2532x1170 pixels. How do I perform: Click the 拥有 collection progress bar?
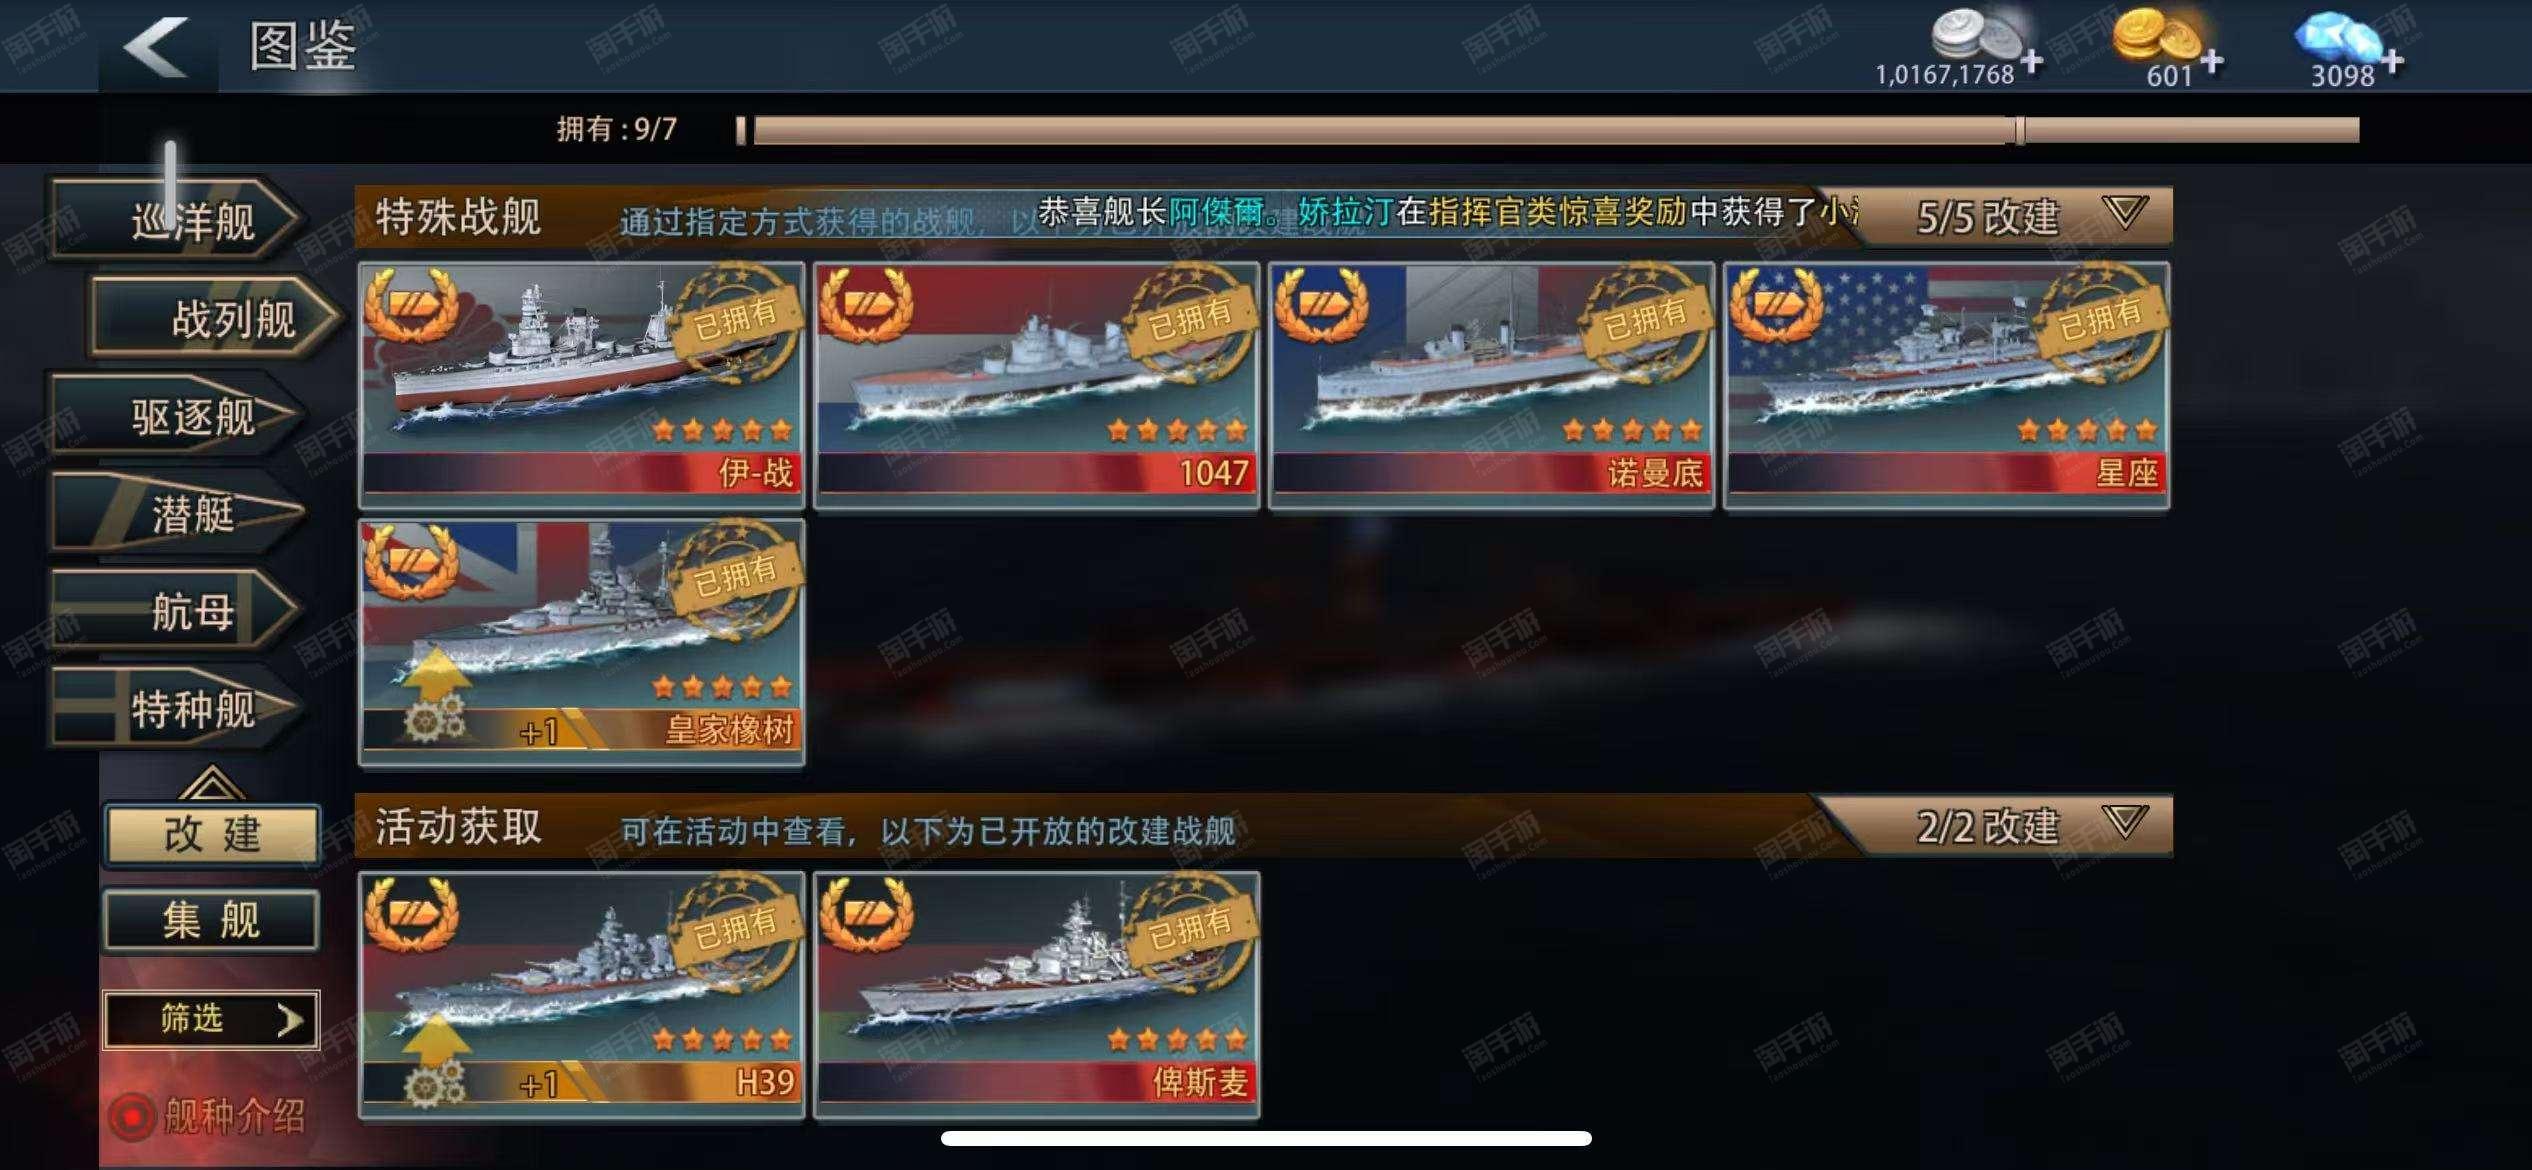pos(1547,130)
